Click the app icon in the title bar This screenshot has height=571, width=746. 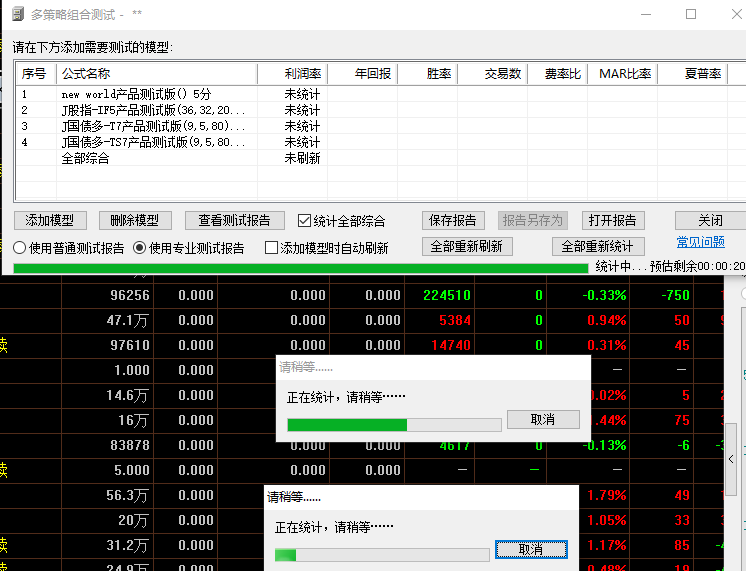pyautogui.click(x=16, y=15)
